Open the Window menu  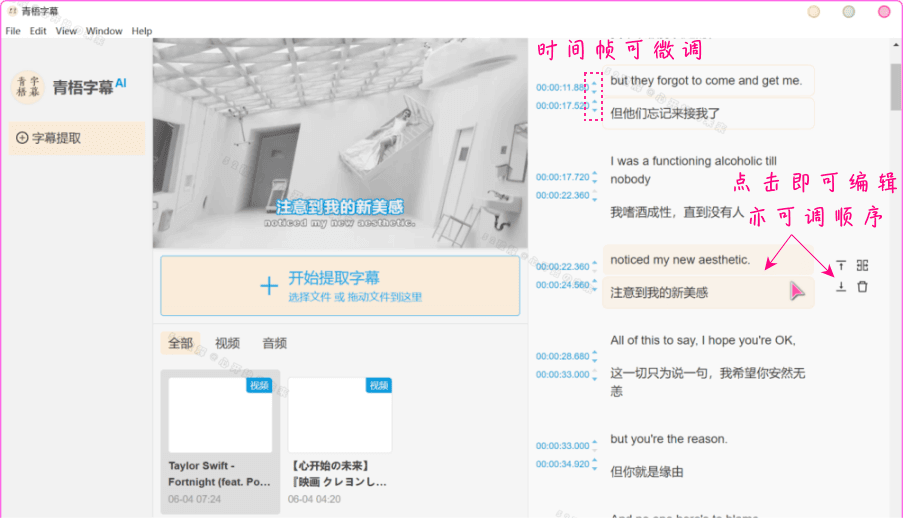tap(104, 31)
